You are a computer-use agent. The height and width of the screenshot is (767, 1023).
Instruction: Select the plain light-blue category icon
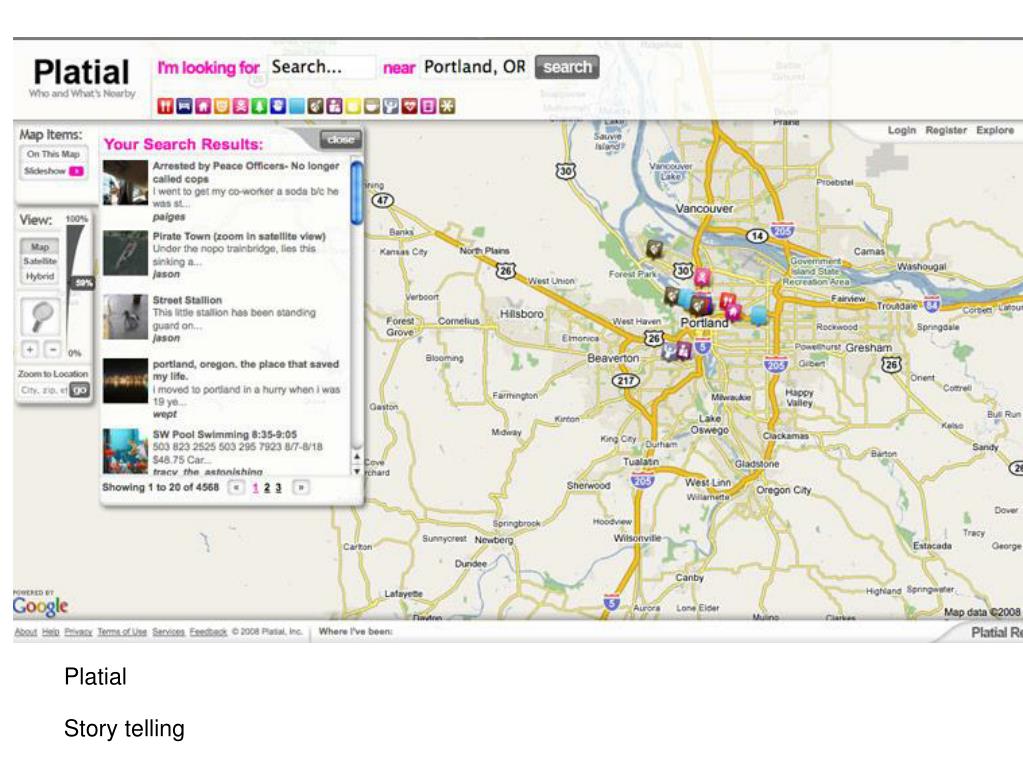pyautogui.click(x=297, y=106)
